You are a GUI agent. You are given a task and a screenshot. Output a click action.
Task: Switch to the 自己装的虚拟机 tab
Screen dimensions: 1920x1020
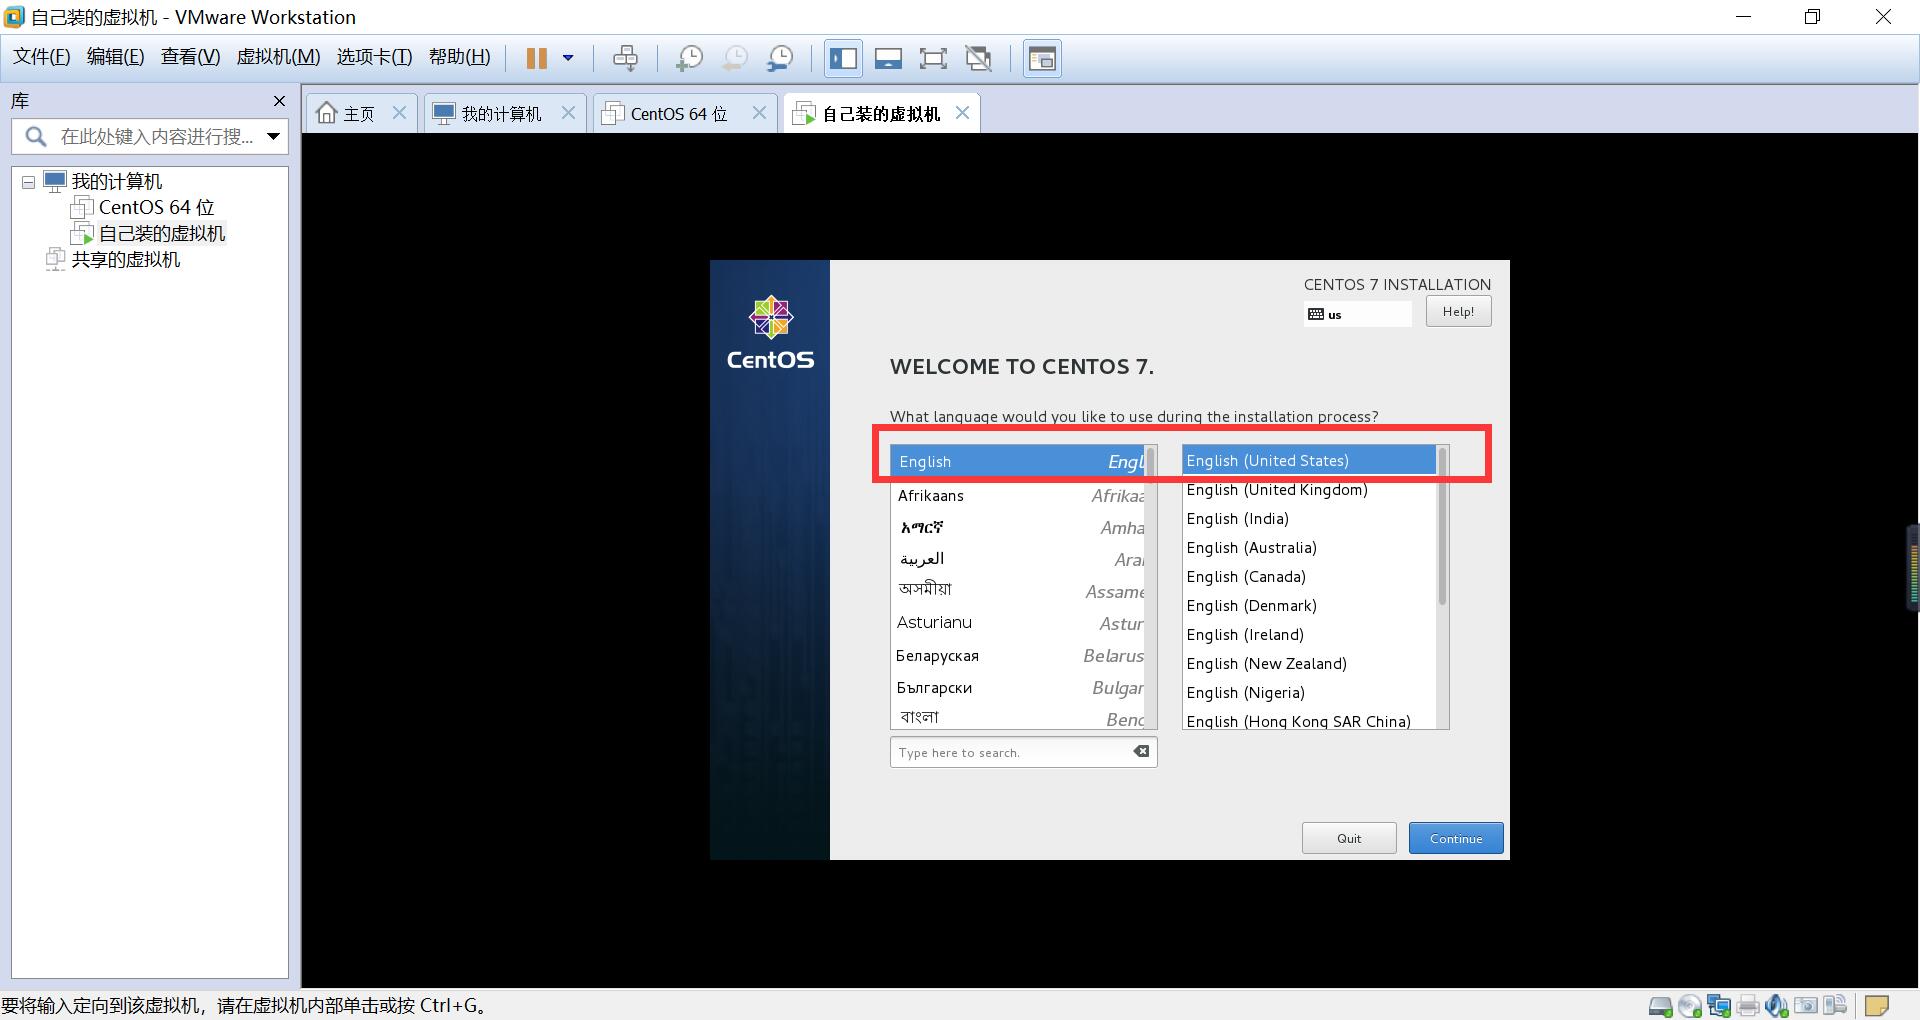pyautogui.click(x=869, y=114)
